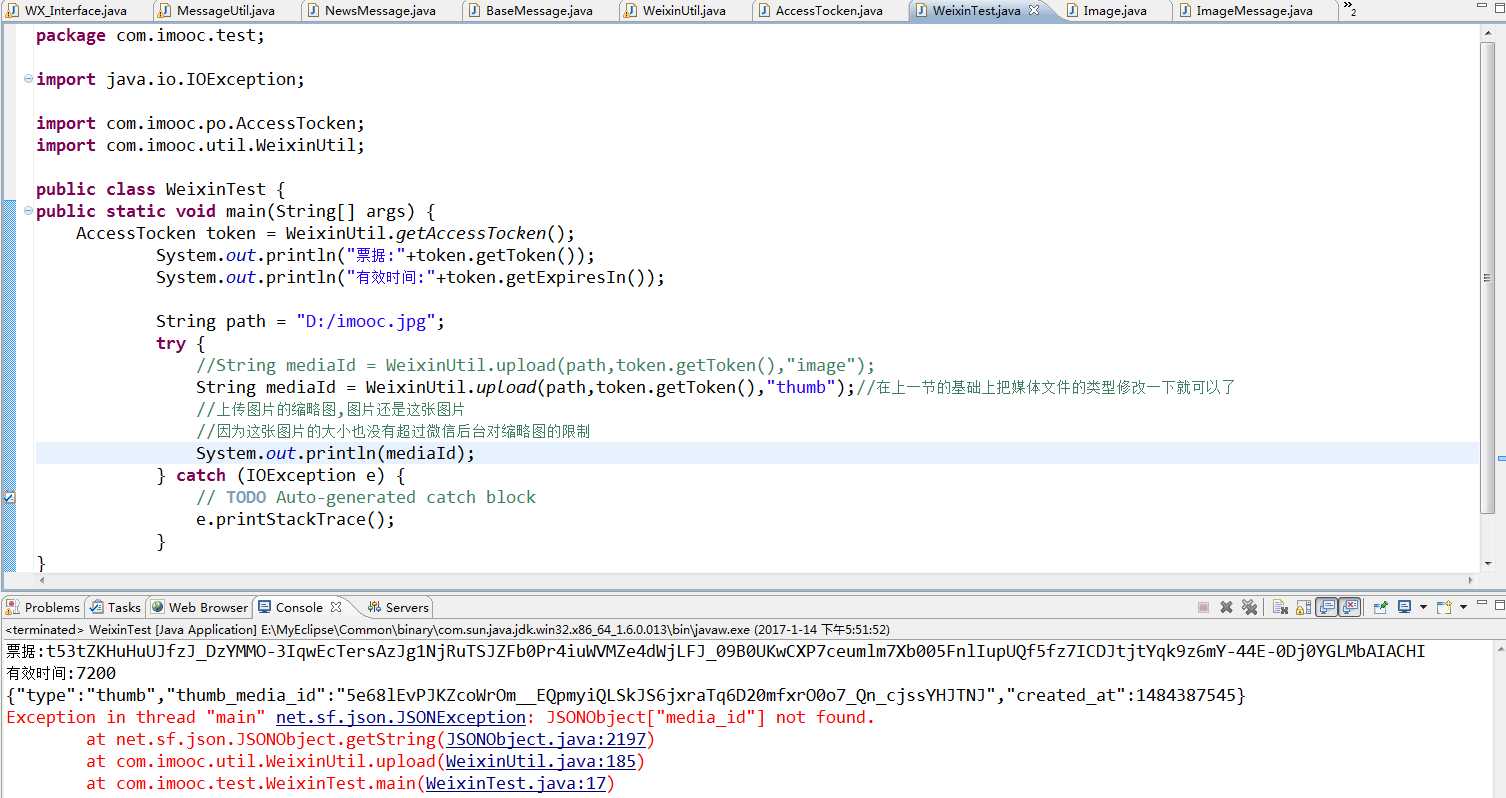The height and width of the screenshot is (798, 1506).
Task: Collapse the main method fold marker
Action: [28, 211]
